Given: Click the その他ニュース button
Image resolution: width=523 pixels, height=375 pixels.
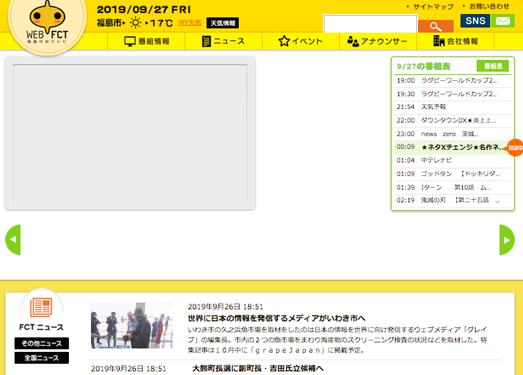Looking at the screenshot, I should 42,343.
